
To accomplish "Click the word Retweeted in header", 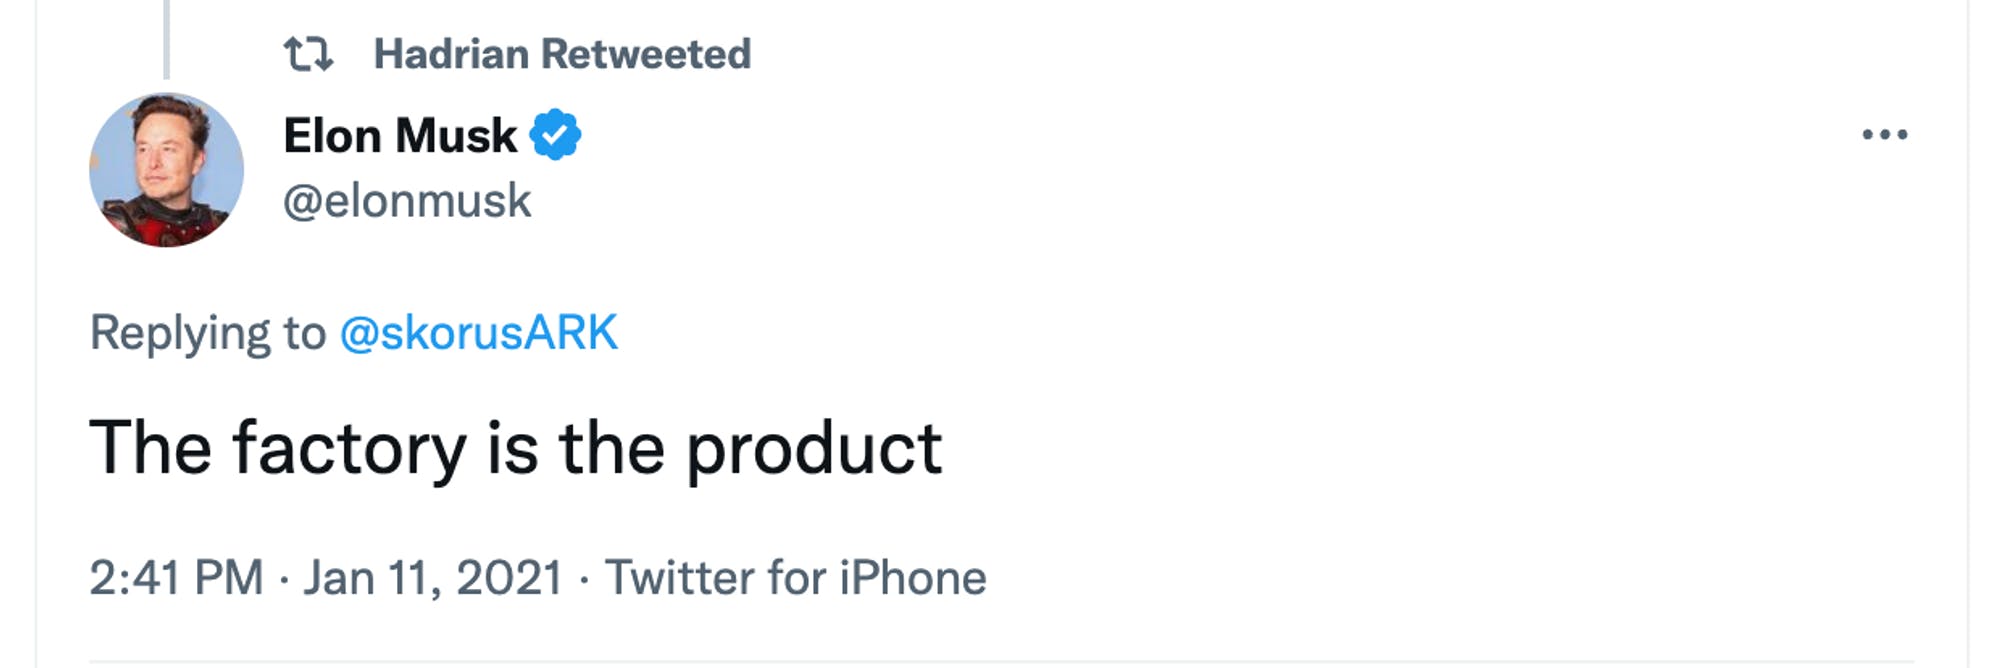I will (x=653, y=54).
